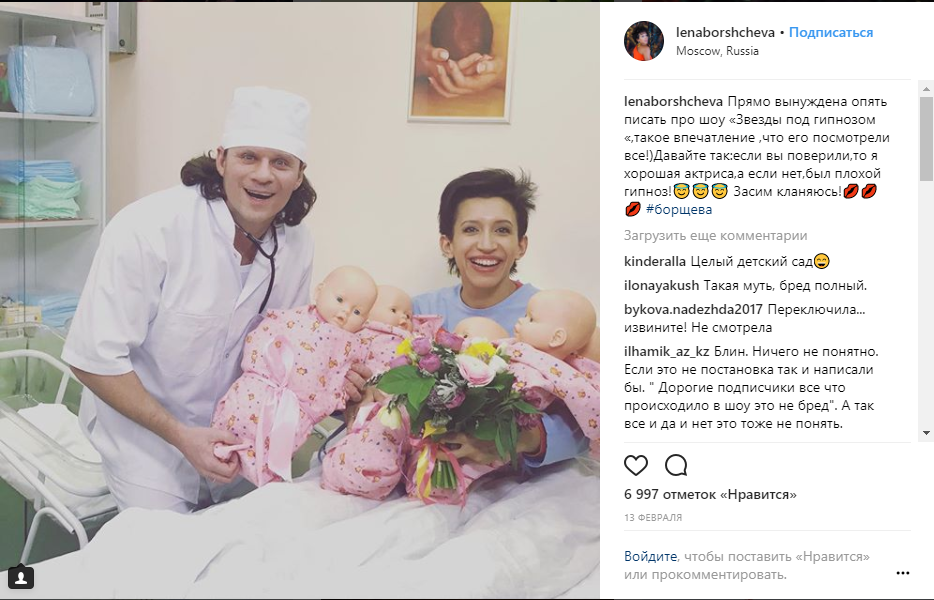Open the three-dots more options menu
934x600 pixels.
pyautogui.click(x=902, y=573)
